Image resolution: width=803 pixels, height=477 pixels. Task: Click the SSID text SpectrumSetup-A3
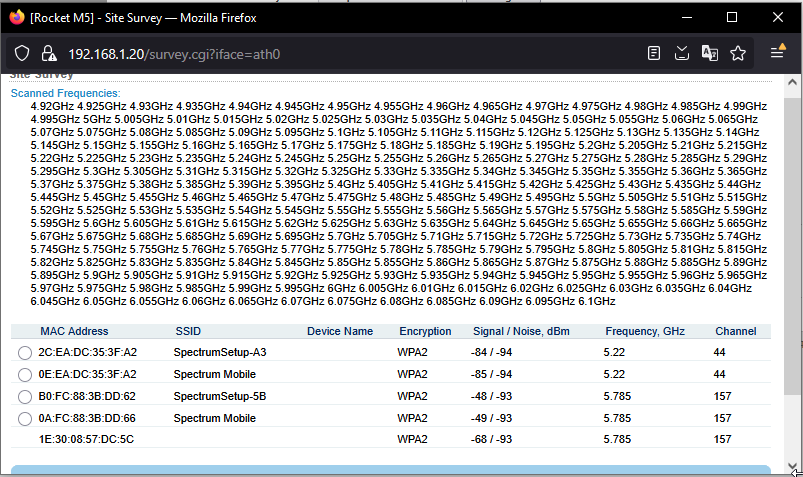[x=220, y=352]
